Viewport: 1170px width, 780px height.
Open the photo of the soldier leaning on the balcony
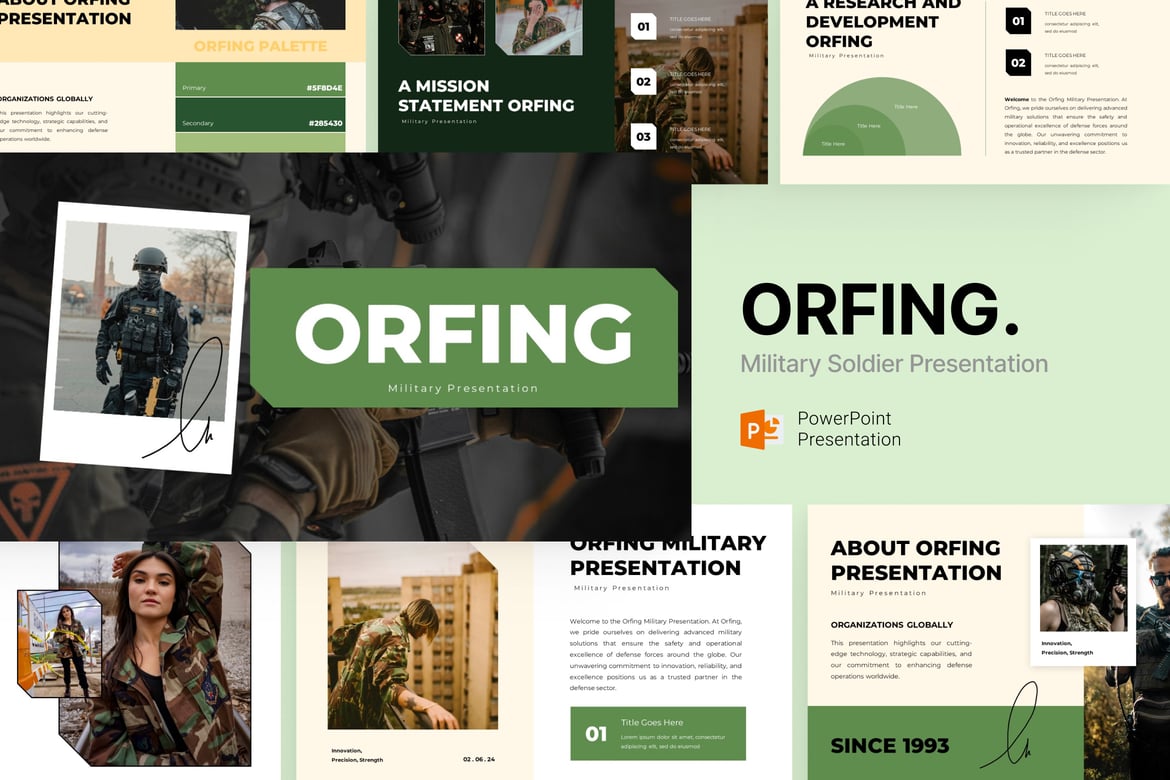413,636
